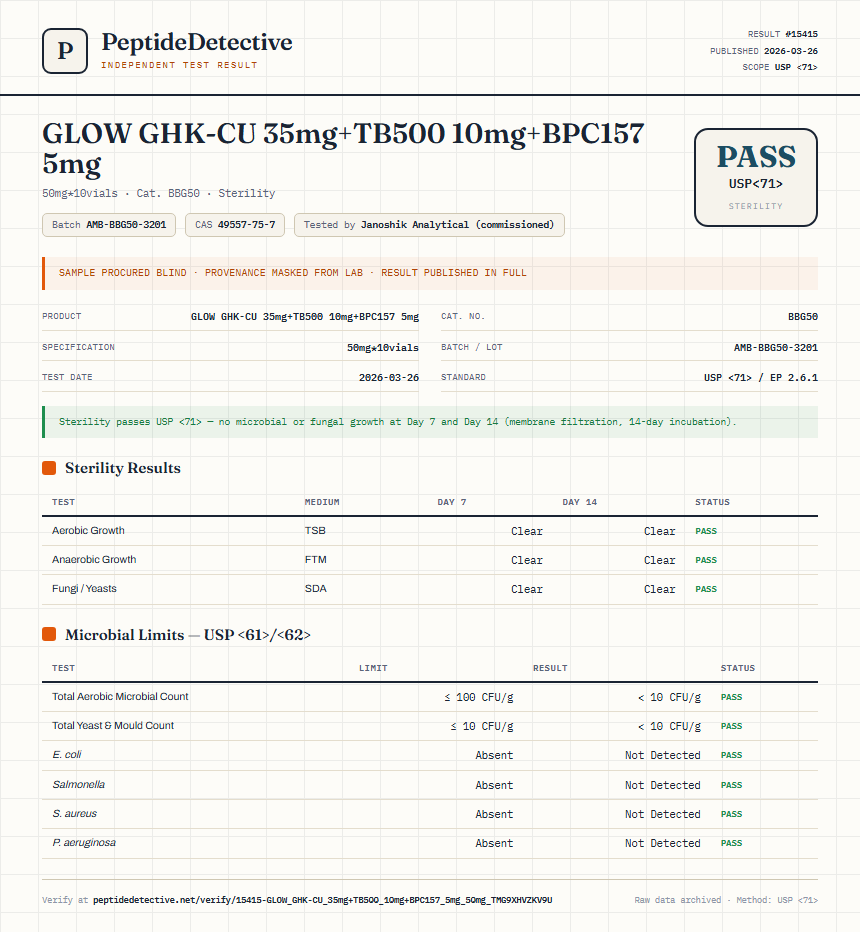860x932 pixels.
Task: Click the ≤ 100 CFU/g limit cell
Action: pos(478,697)
